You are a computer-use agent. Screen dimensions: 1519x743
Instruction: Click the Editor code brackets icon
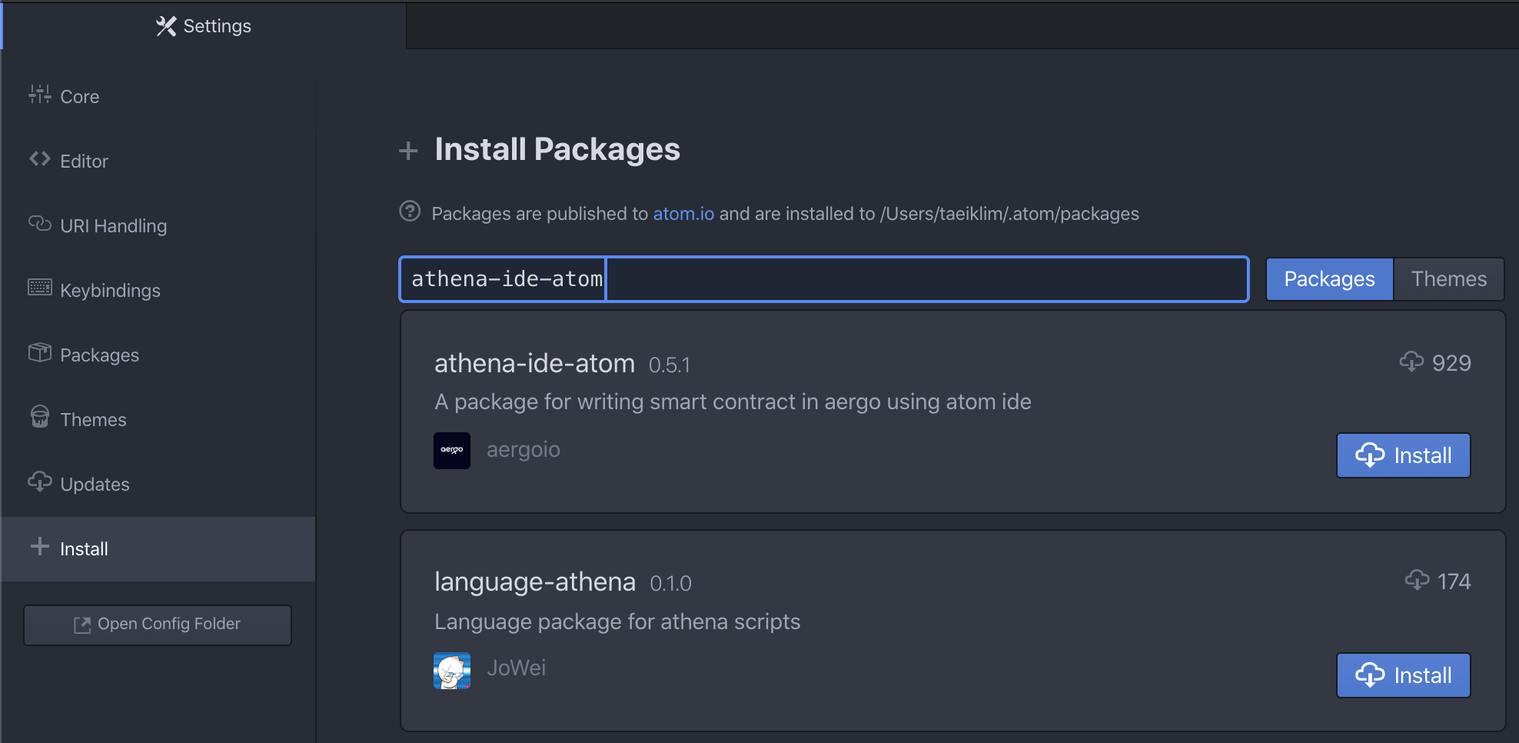40,159
